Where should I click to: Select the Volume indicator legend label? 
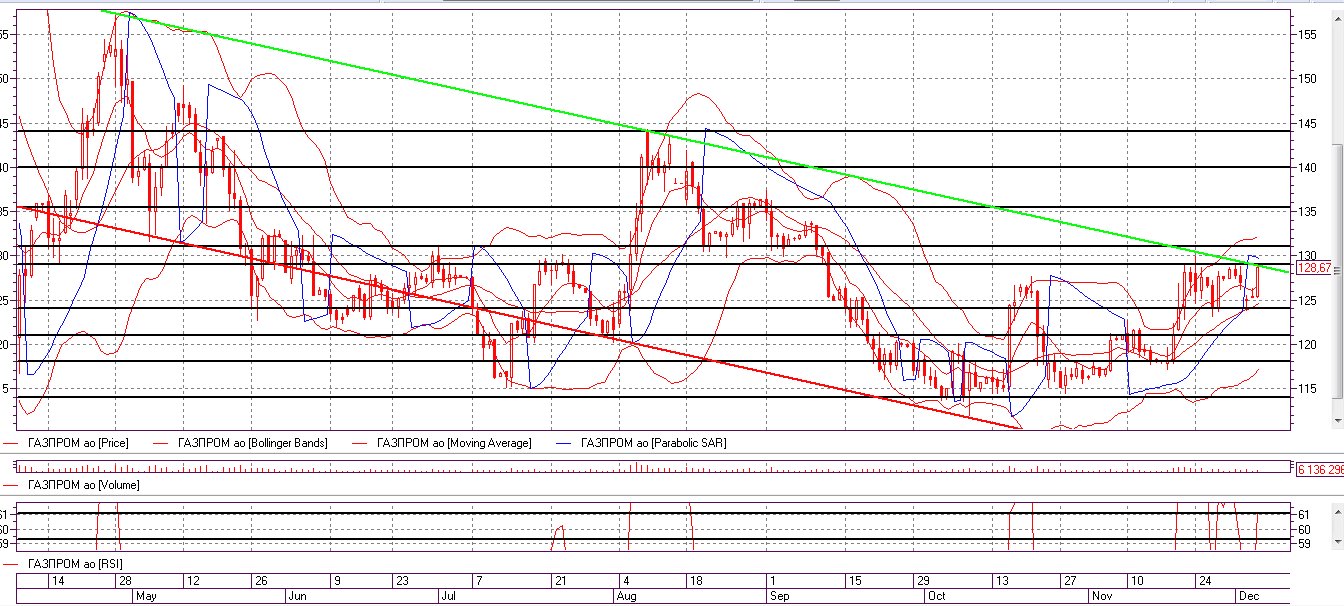pos(85,485)
